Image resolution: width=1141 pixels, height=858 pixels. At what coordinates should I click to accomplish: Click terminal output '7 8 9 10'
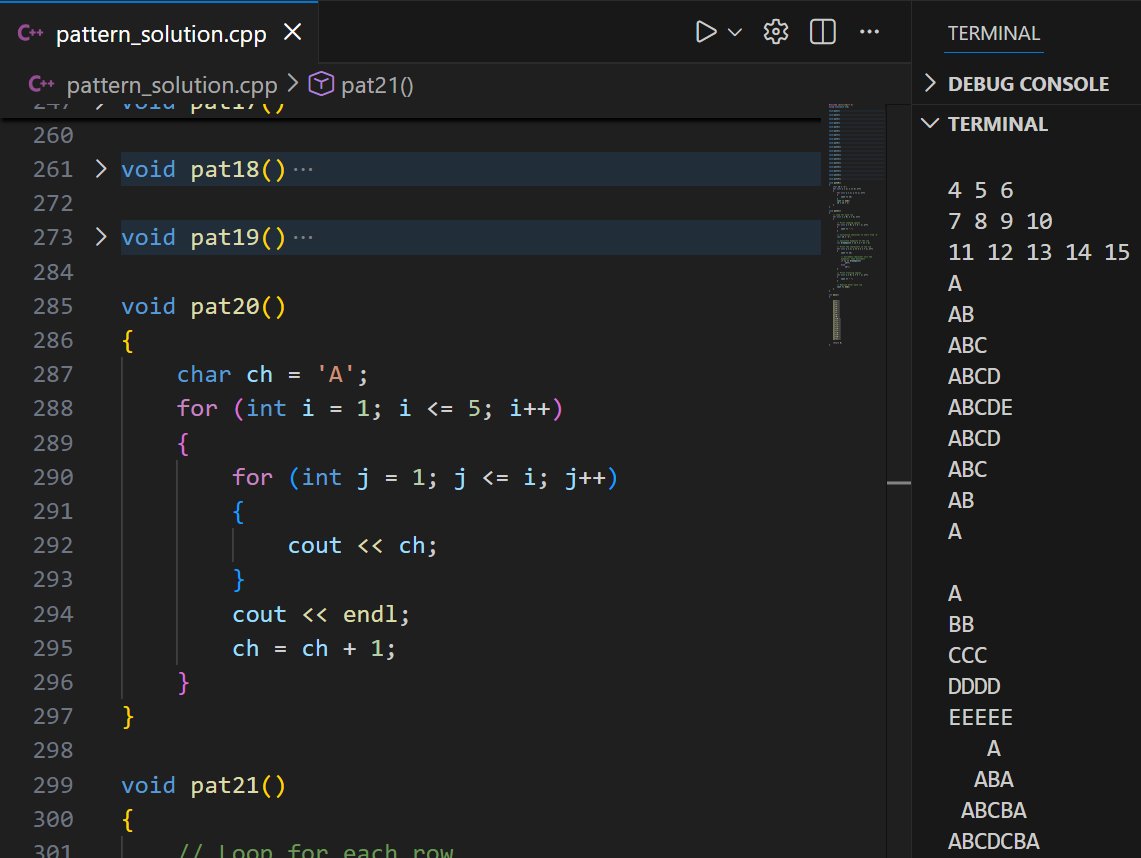(1000, 221)
